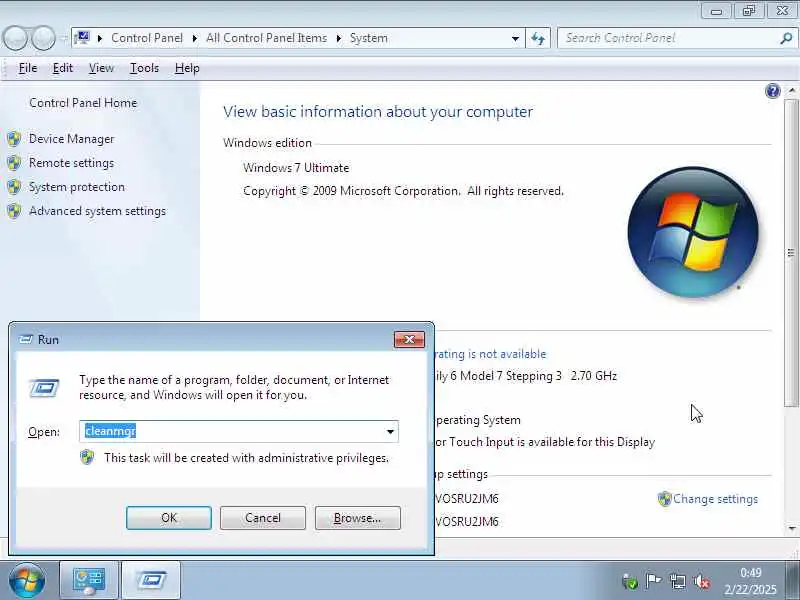
Task: Open the Help menu
Action: [x=187, y=68]
